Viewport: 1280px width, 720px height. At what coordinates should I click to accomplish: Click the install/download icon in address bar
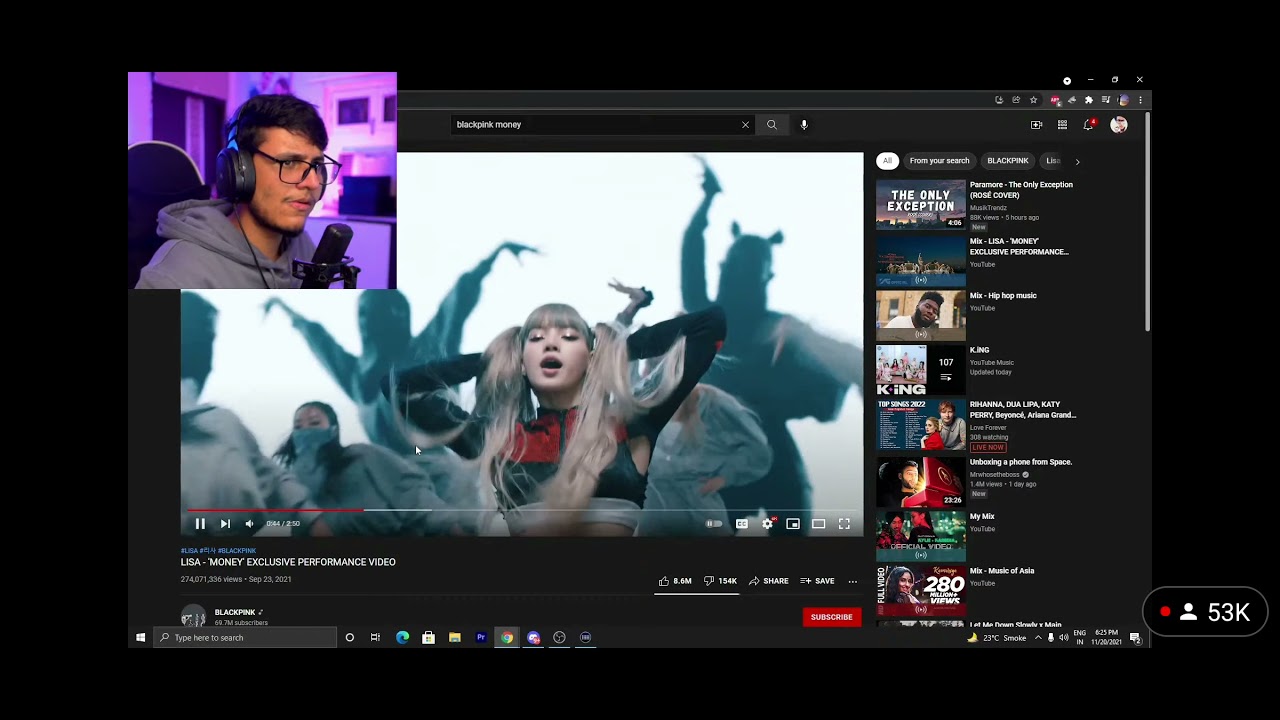pyautogui.click(x=999, y=100)
